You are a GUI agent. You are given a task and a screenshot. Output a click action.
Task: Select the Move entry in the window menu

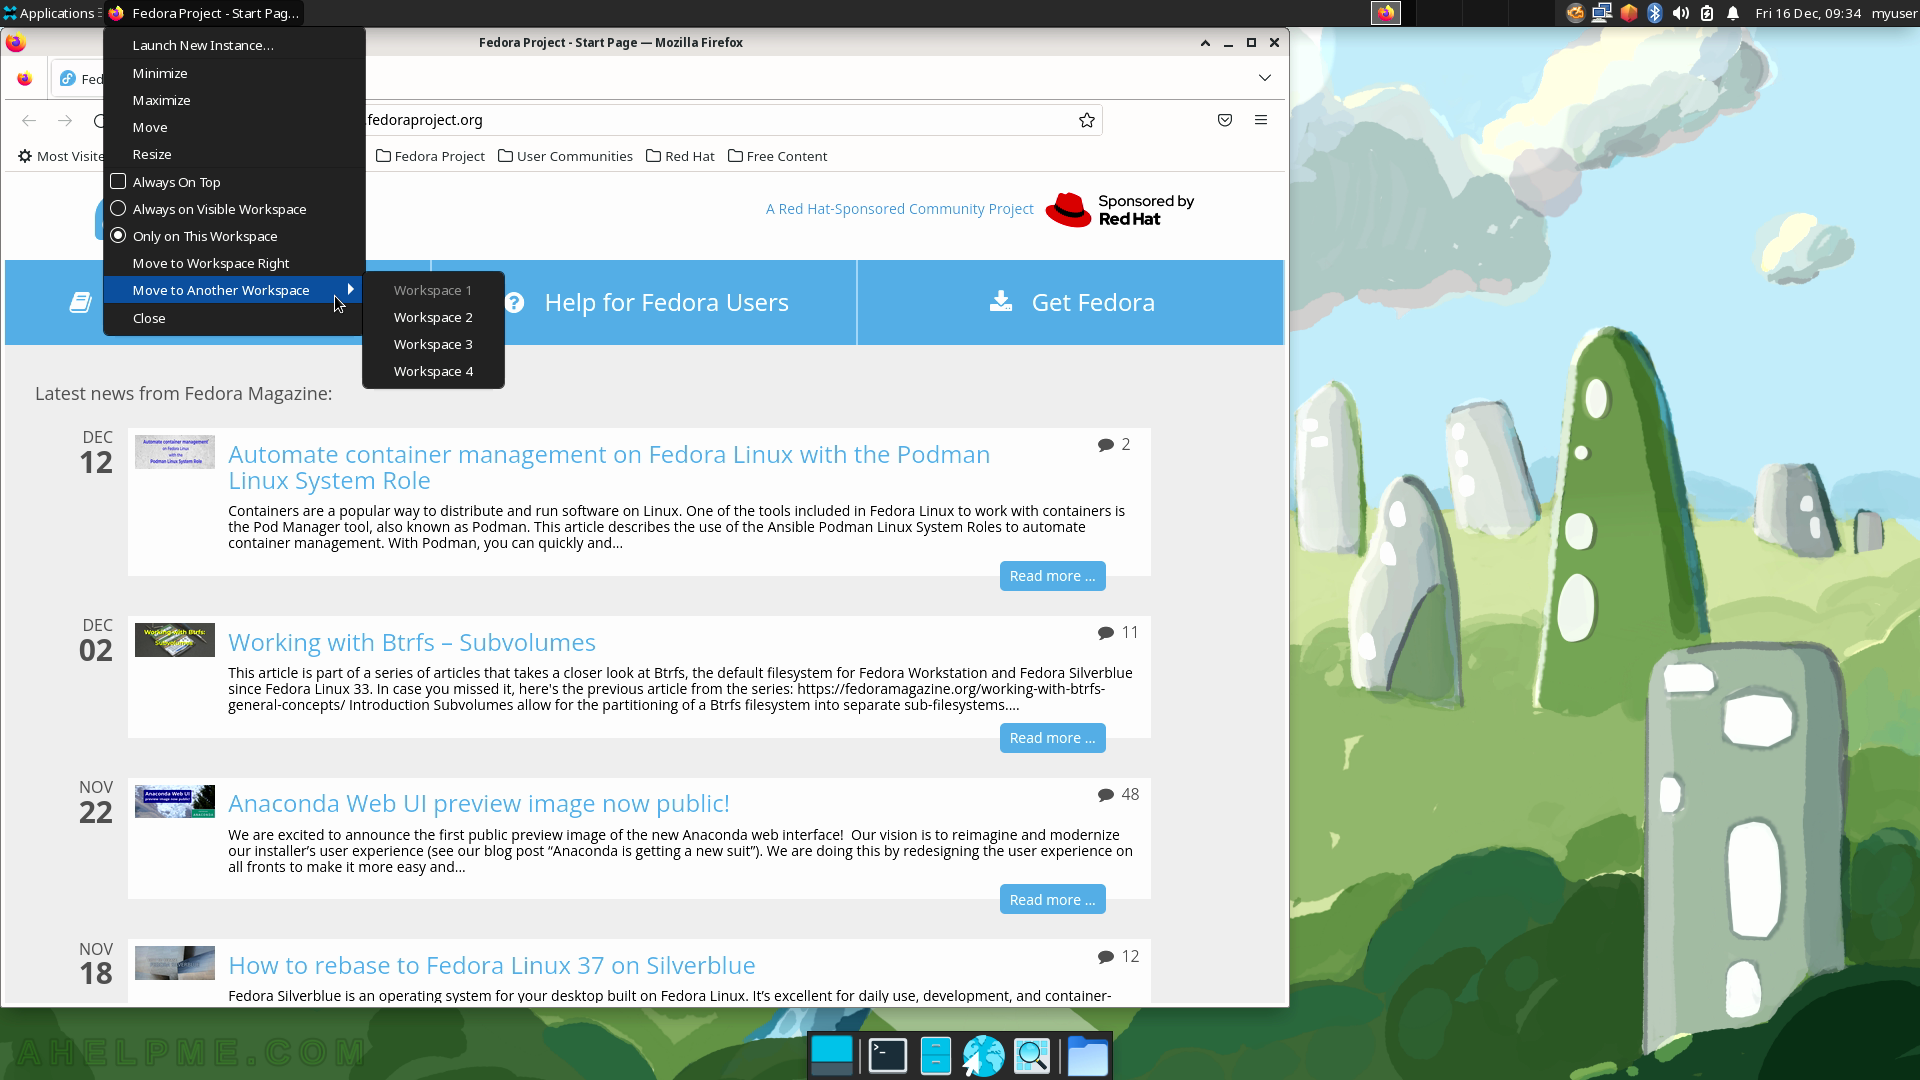(x=234, y=127)
